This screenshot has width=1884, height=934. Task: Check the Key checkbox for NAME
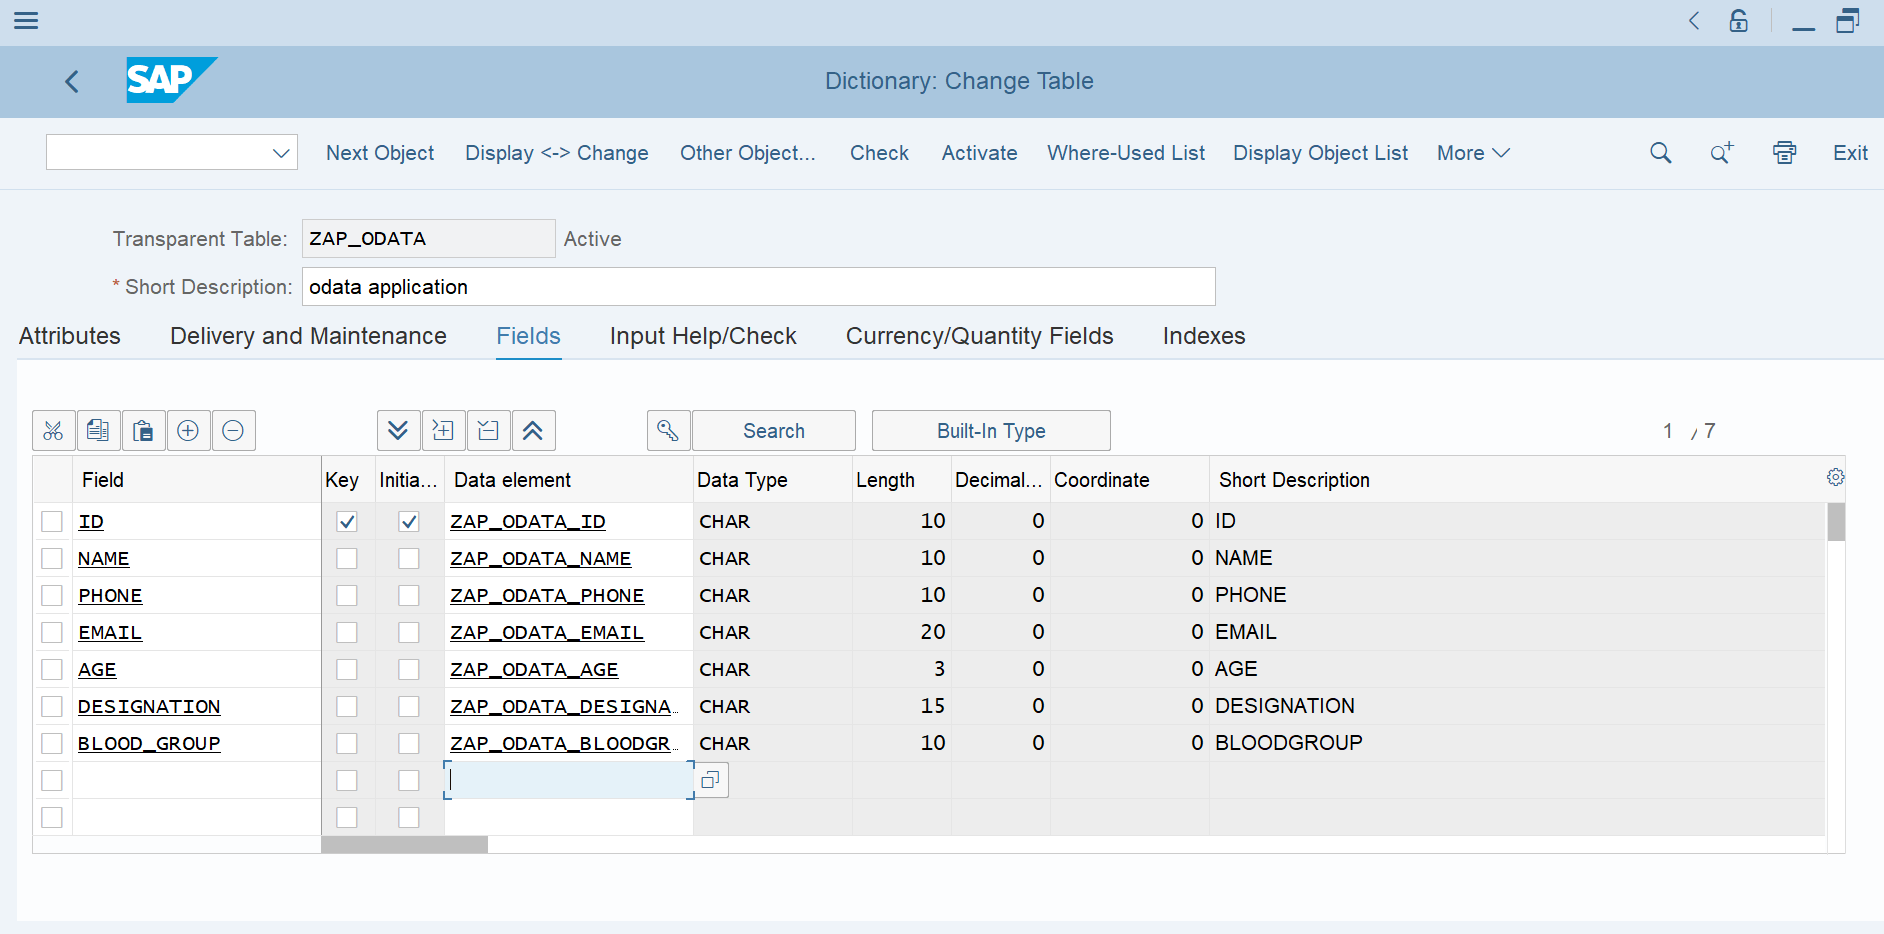click(x=346, y=558)
